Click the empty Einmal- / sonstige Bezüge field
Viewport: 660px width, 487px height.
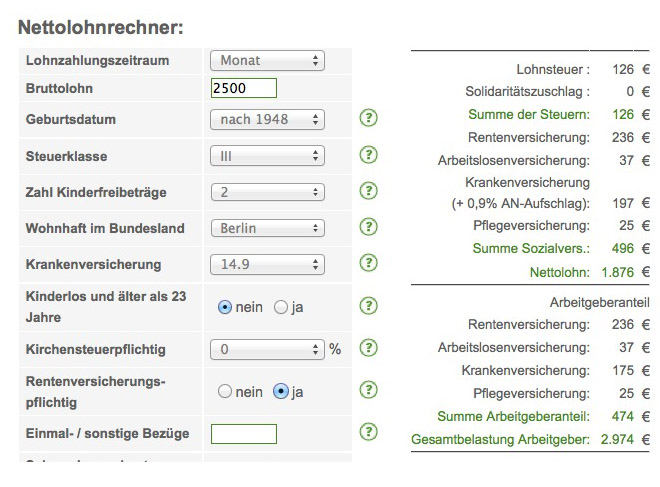tap(244, 434)
